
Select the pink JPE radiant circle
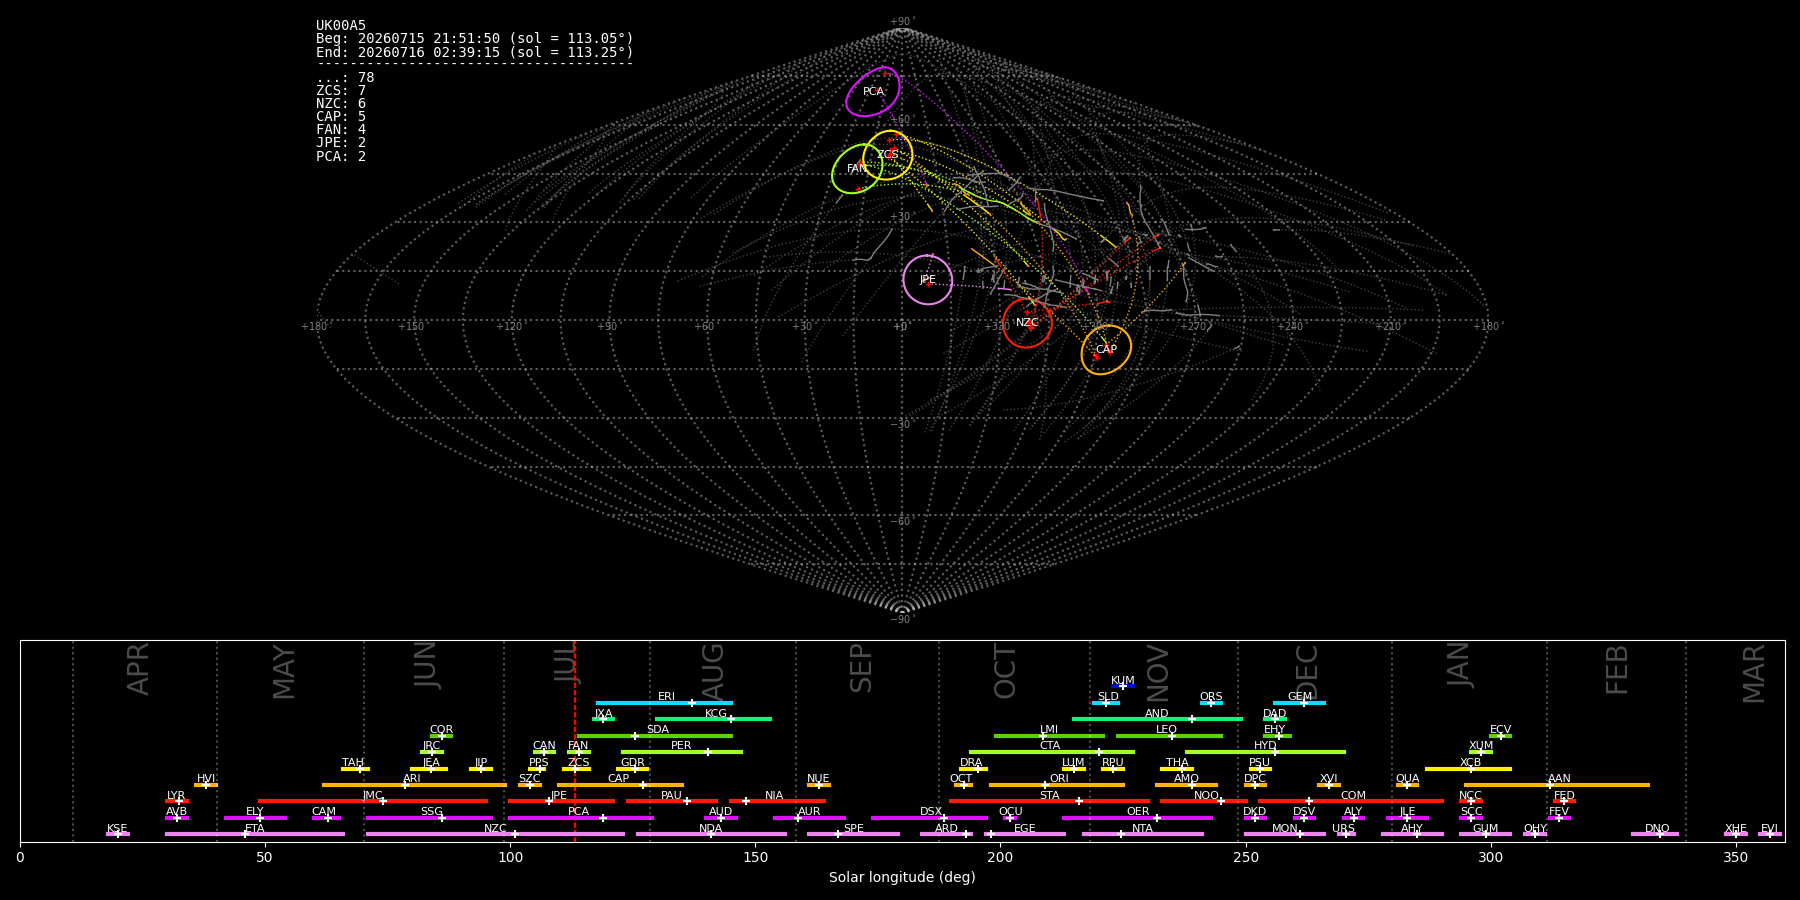[x=928, y=279]
